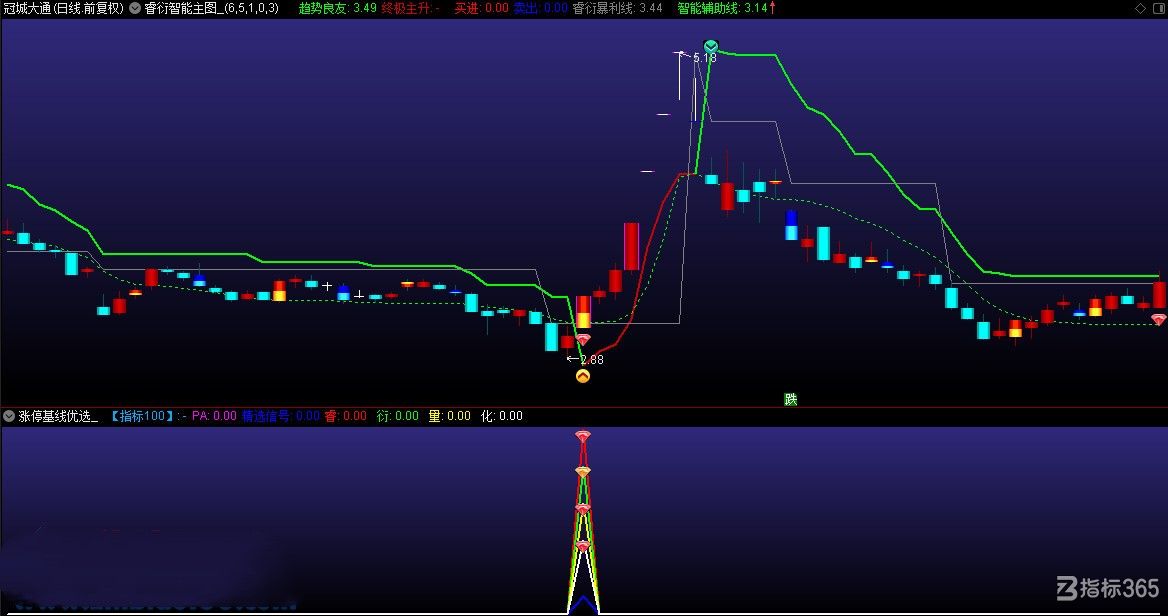Click the orange up-arrow circle below 2.88
1168x616 pixels.
pos(583,376)
